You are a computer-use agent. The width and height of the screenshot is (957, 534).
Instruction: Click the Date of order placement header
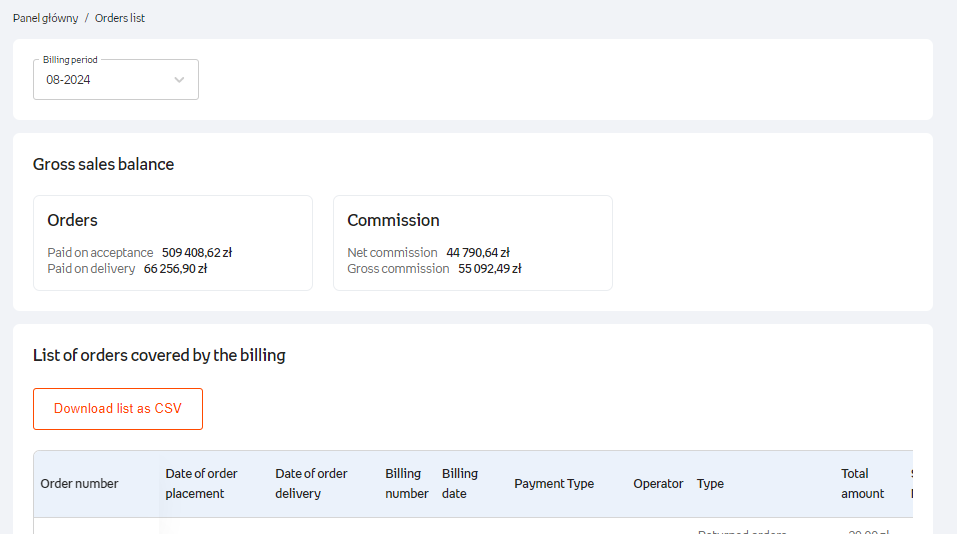(x=201, y=484)
